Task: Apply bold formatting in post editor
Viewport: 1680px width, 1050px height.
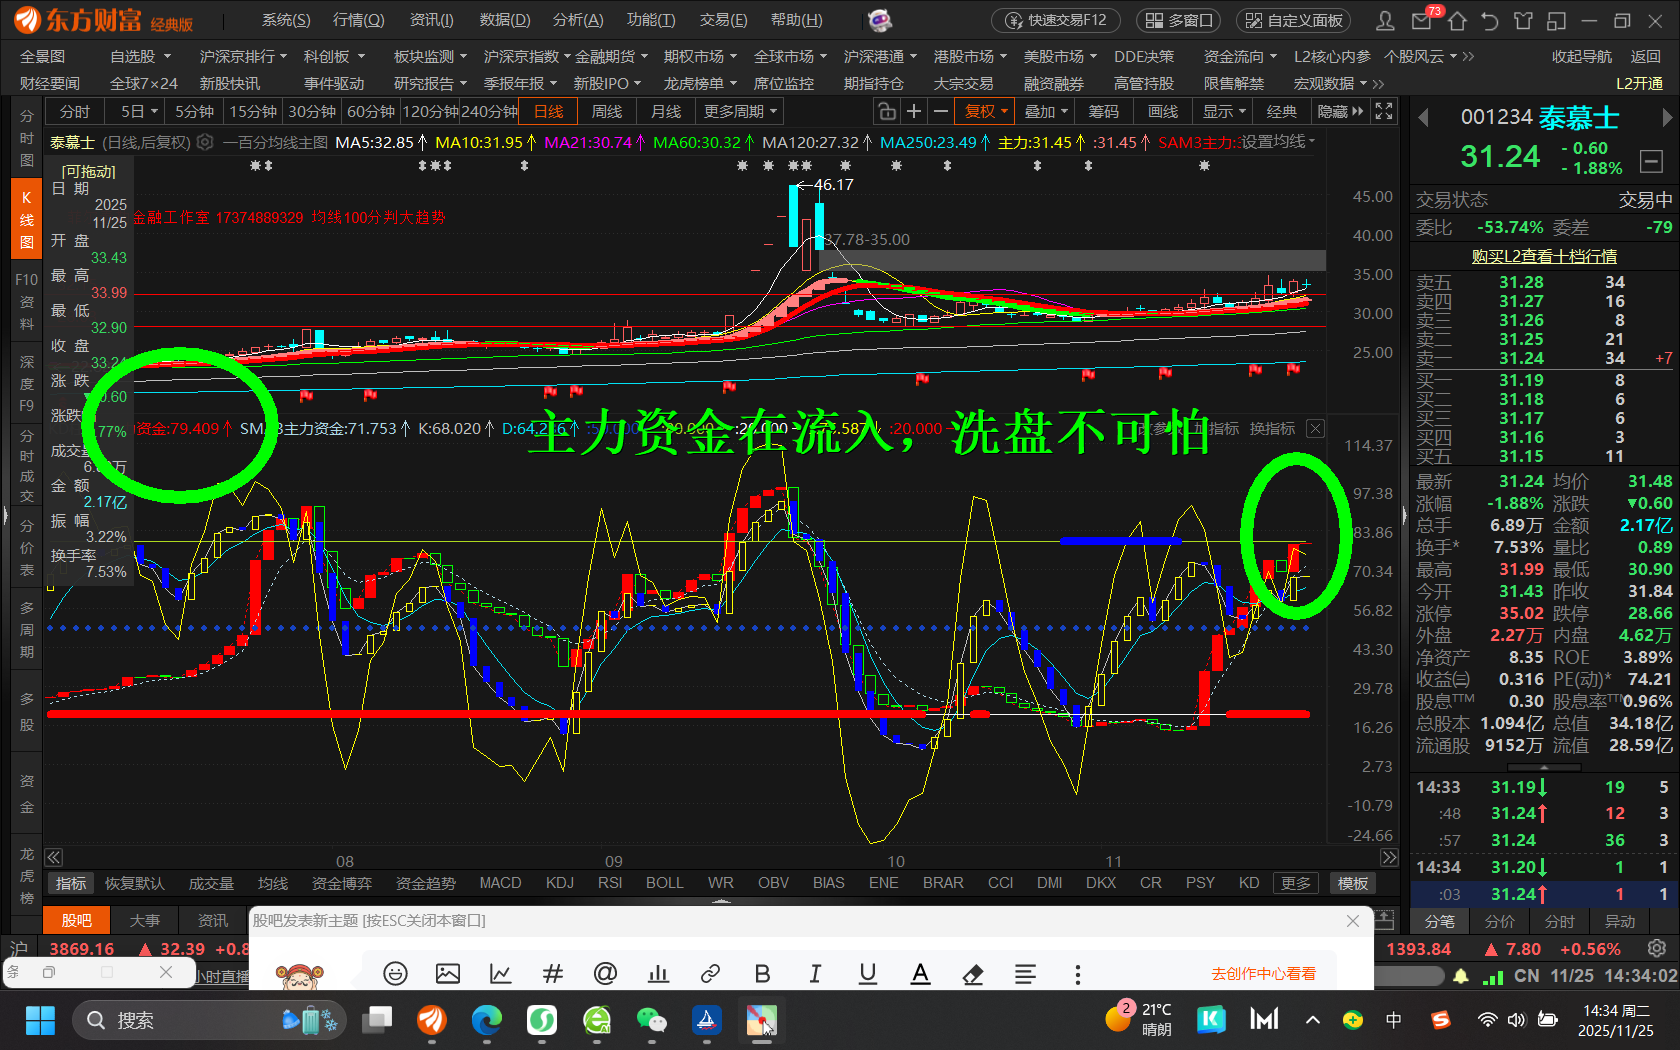Action: (762, 973)
